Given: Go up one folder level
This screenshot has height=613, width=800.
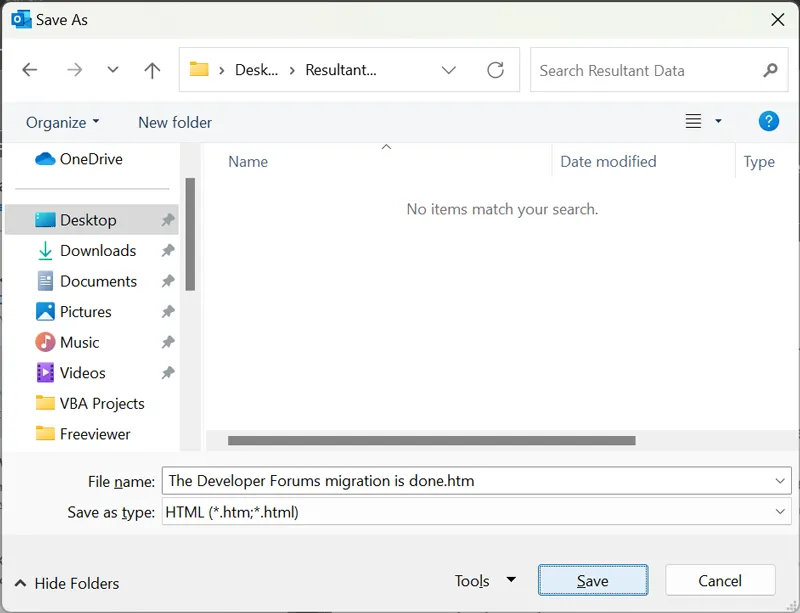Looking at the screenshot, I should coord(152,70).
